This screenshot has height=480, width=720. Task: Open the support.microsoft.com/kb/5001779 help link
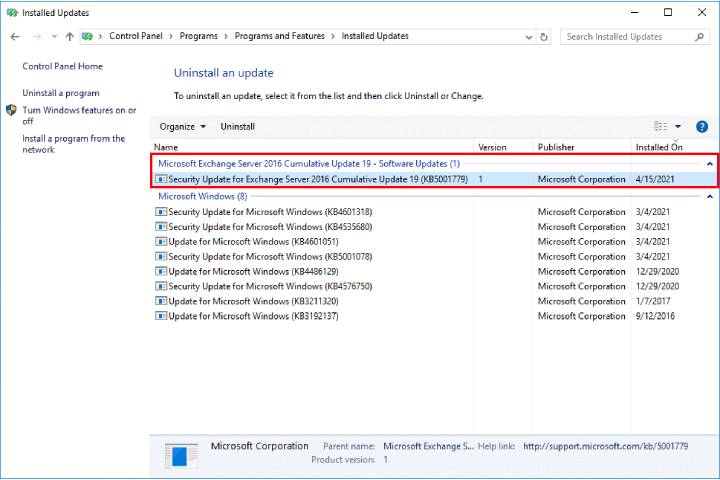coord(606,446)
